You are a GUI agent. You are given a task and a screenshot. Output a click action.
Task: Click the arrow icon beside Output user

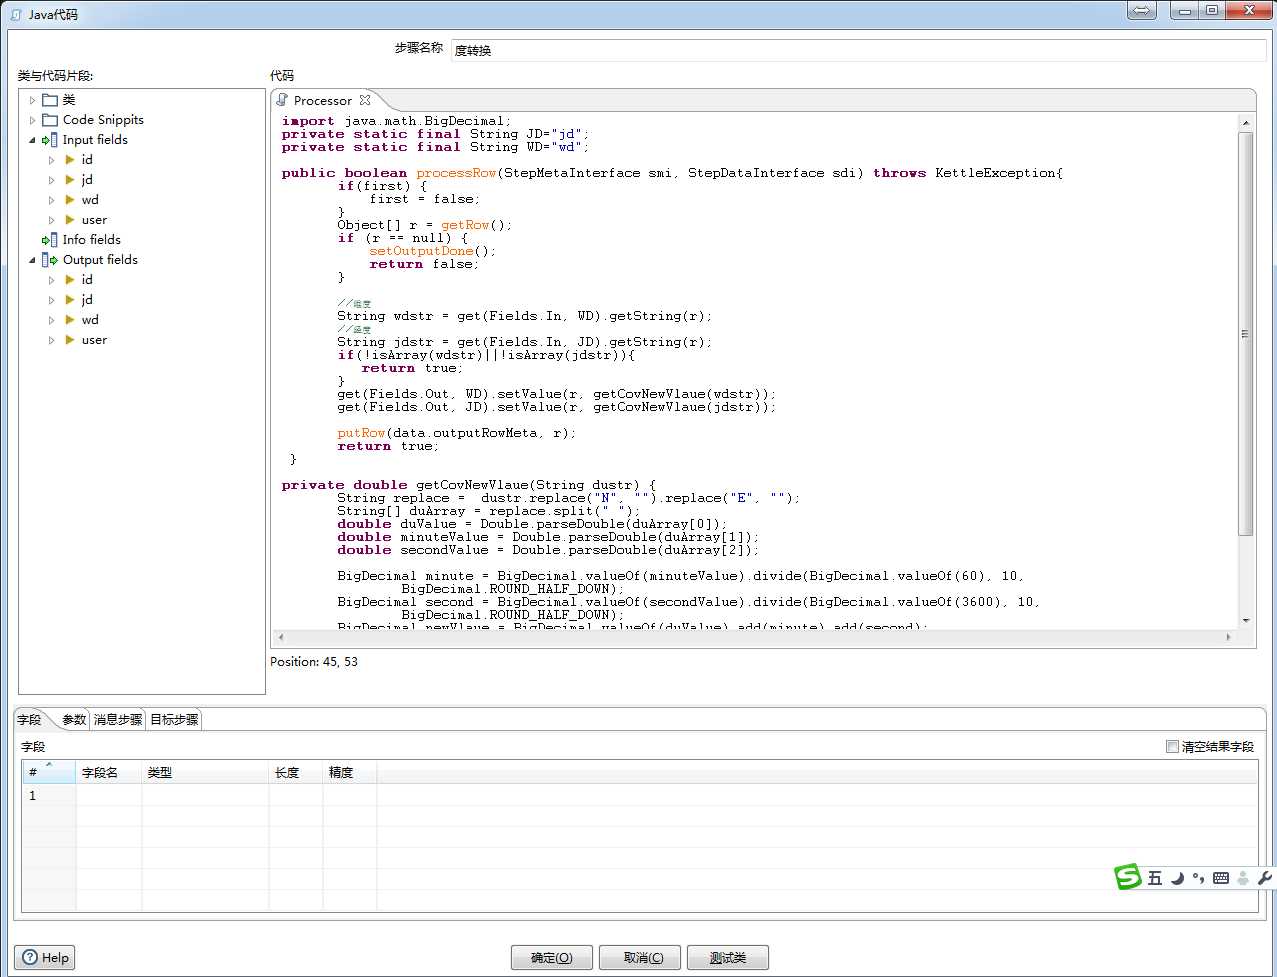(x=70, y=340)
